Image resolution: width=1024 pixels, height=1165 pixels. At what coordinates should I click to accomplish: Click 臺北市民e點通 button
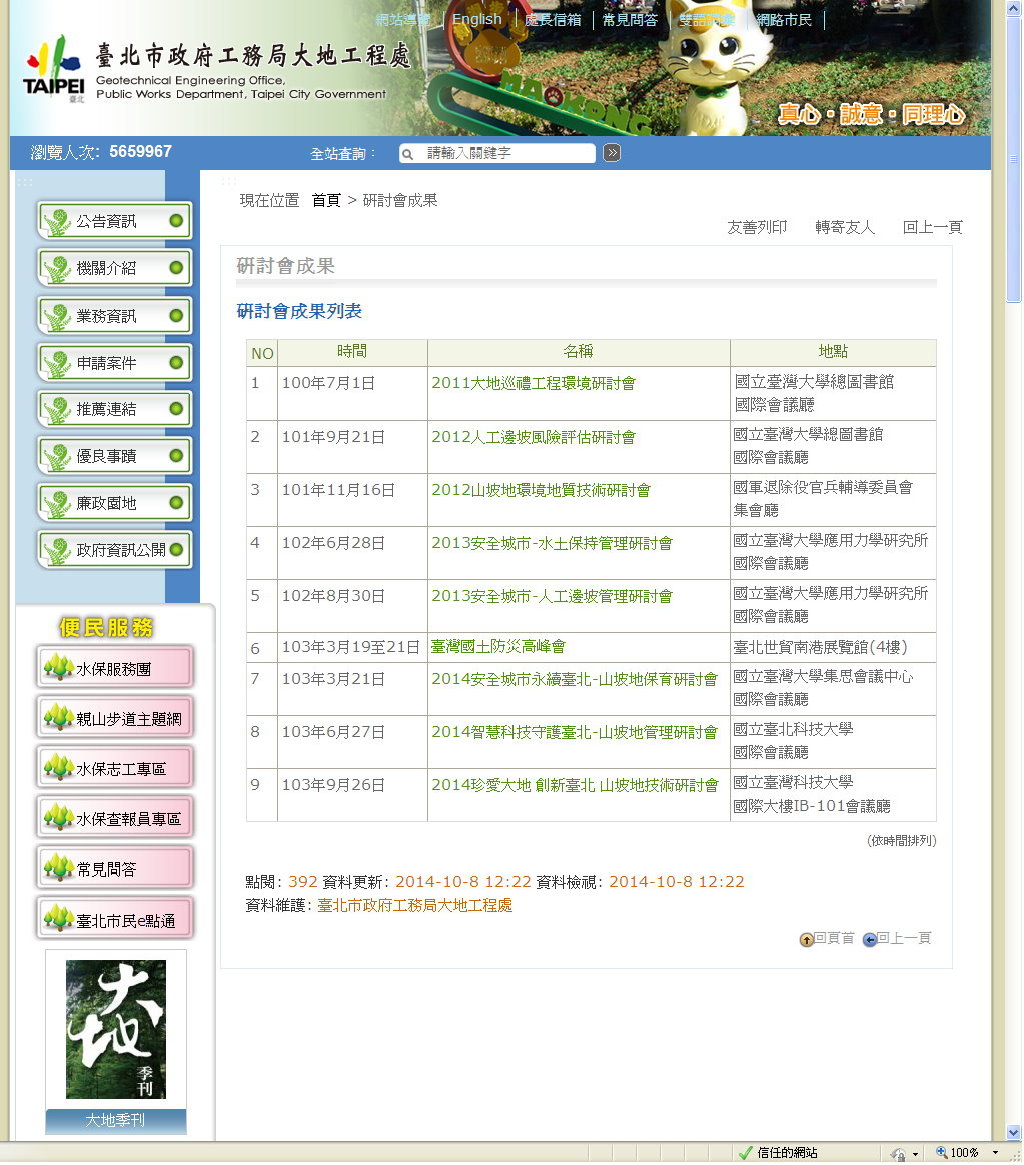coord(115,918)
